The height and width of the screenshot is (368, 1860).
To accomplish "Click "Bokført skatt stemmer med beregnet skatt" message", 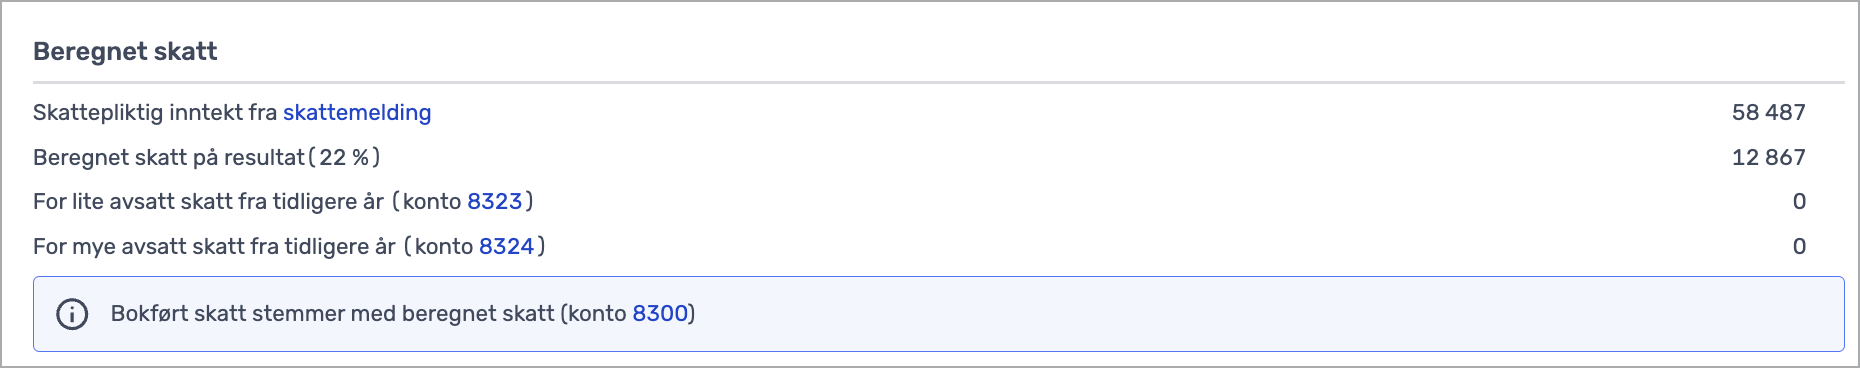I will click(x=332, y=314).
